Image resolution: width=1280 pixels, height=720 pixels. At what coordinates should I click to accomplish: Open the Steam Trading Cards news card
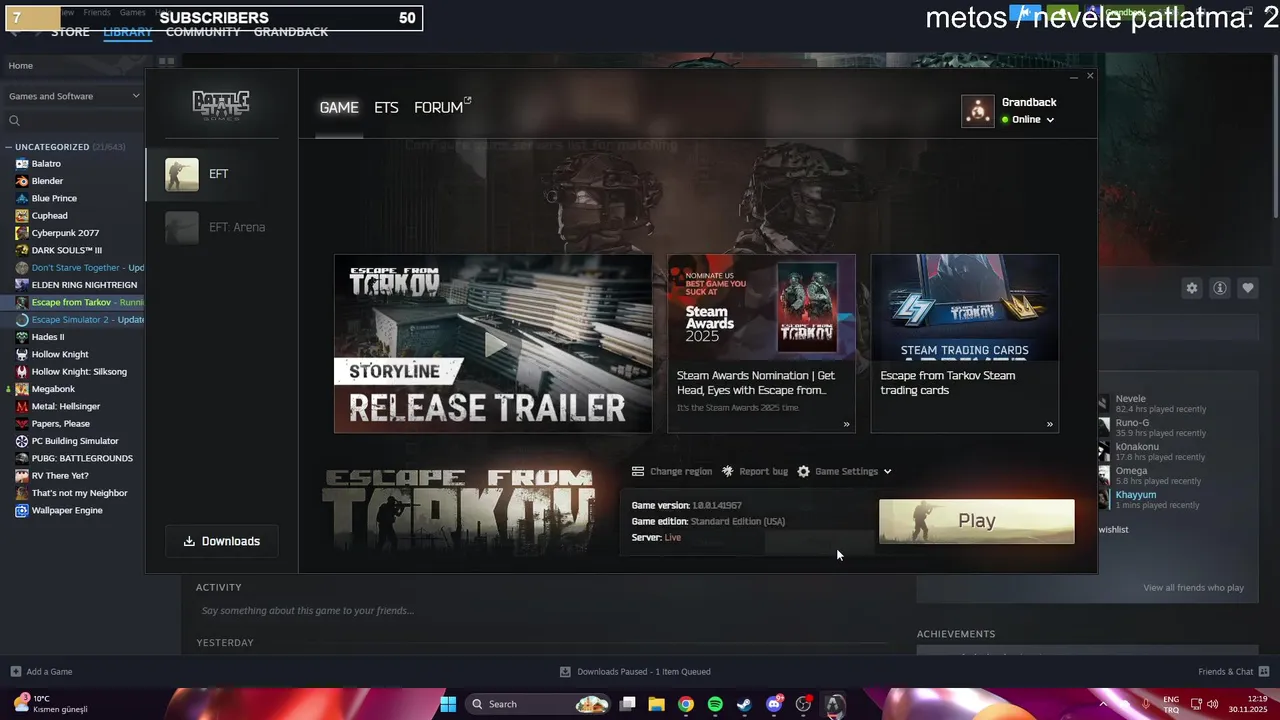point(965,344)
